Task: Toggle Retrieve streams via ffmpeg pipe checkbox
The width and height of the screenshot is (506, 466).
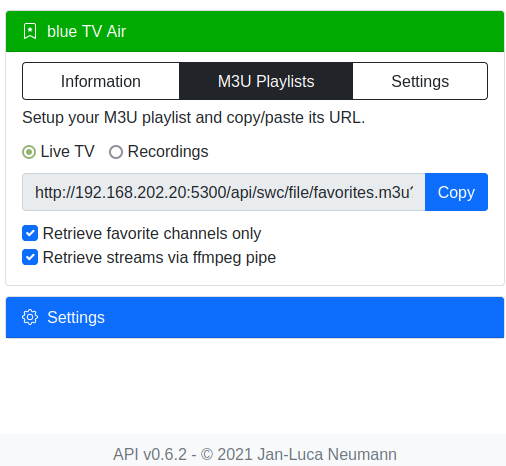Action: point(30,257)
